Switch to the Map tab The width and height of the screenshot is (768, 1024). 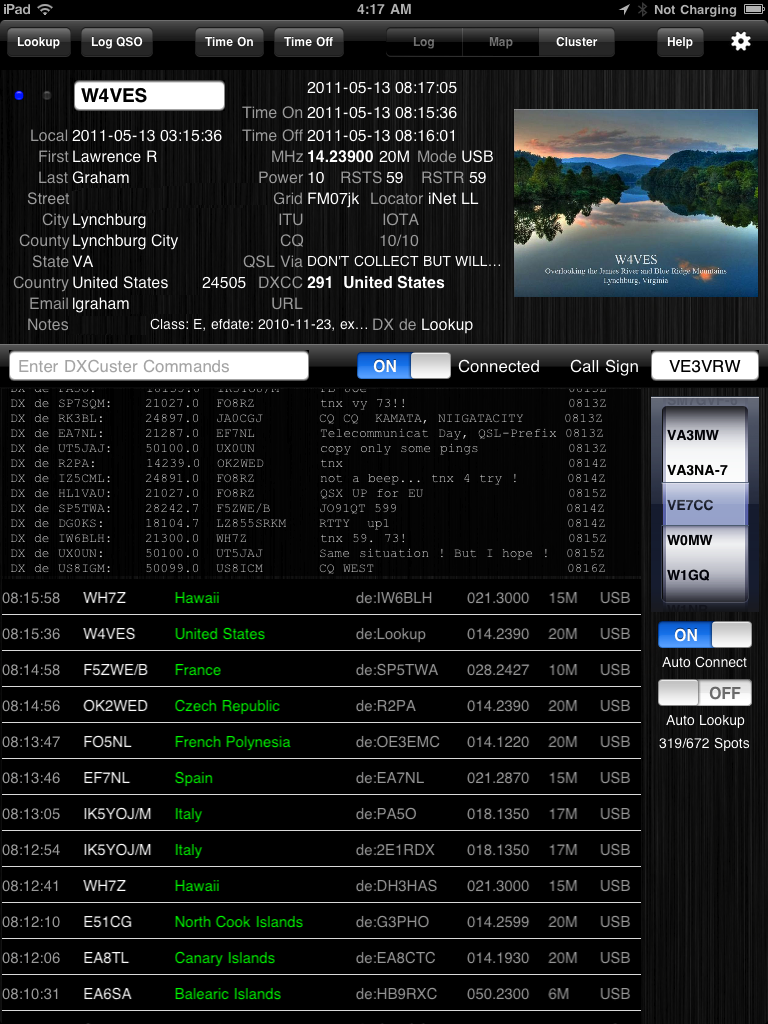point(500,42)
